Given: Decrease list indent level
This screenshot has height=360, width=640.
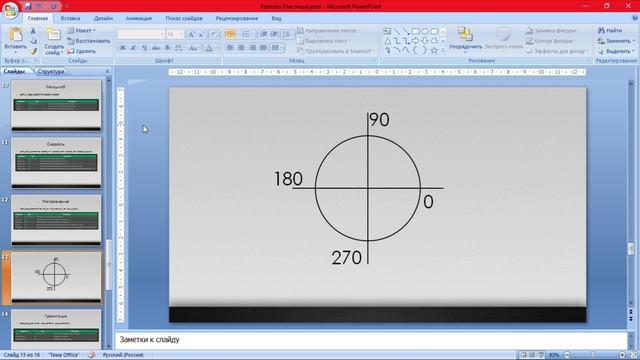Looking at the screenshot, I should (264, 34).
